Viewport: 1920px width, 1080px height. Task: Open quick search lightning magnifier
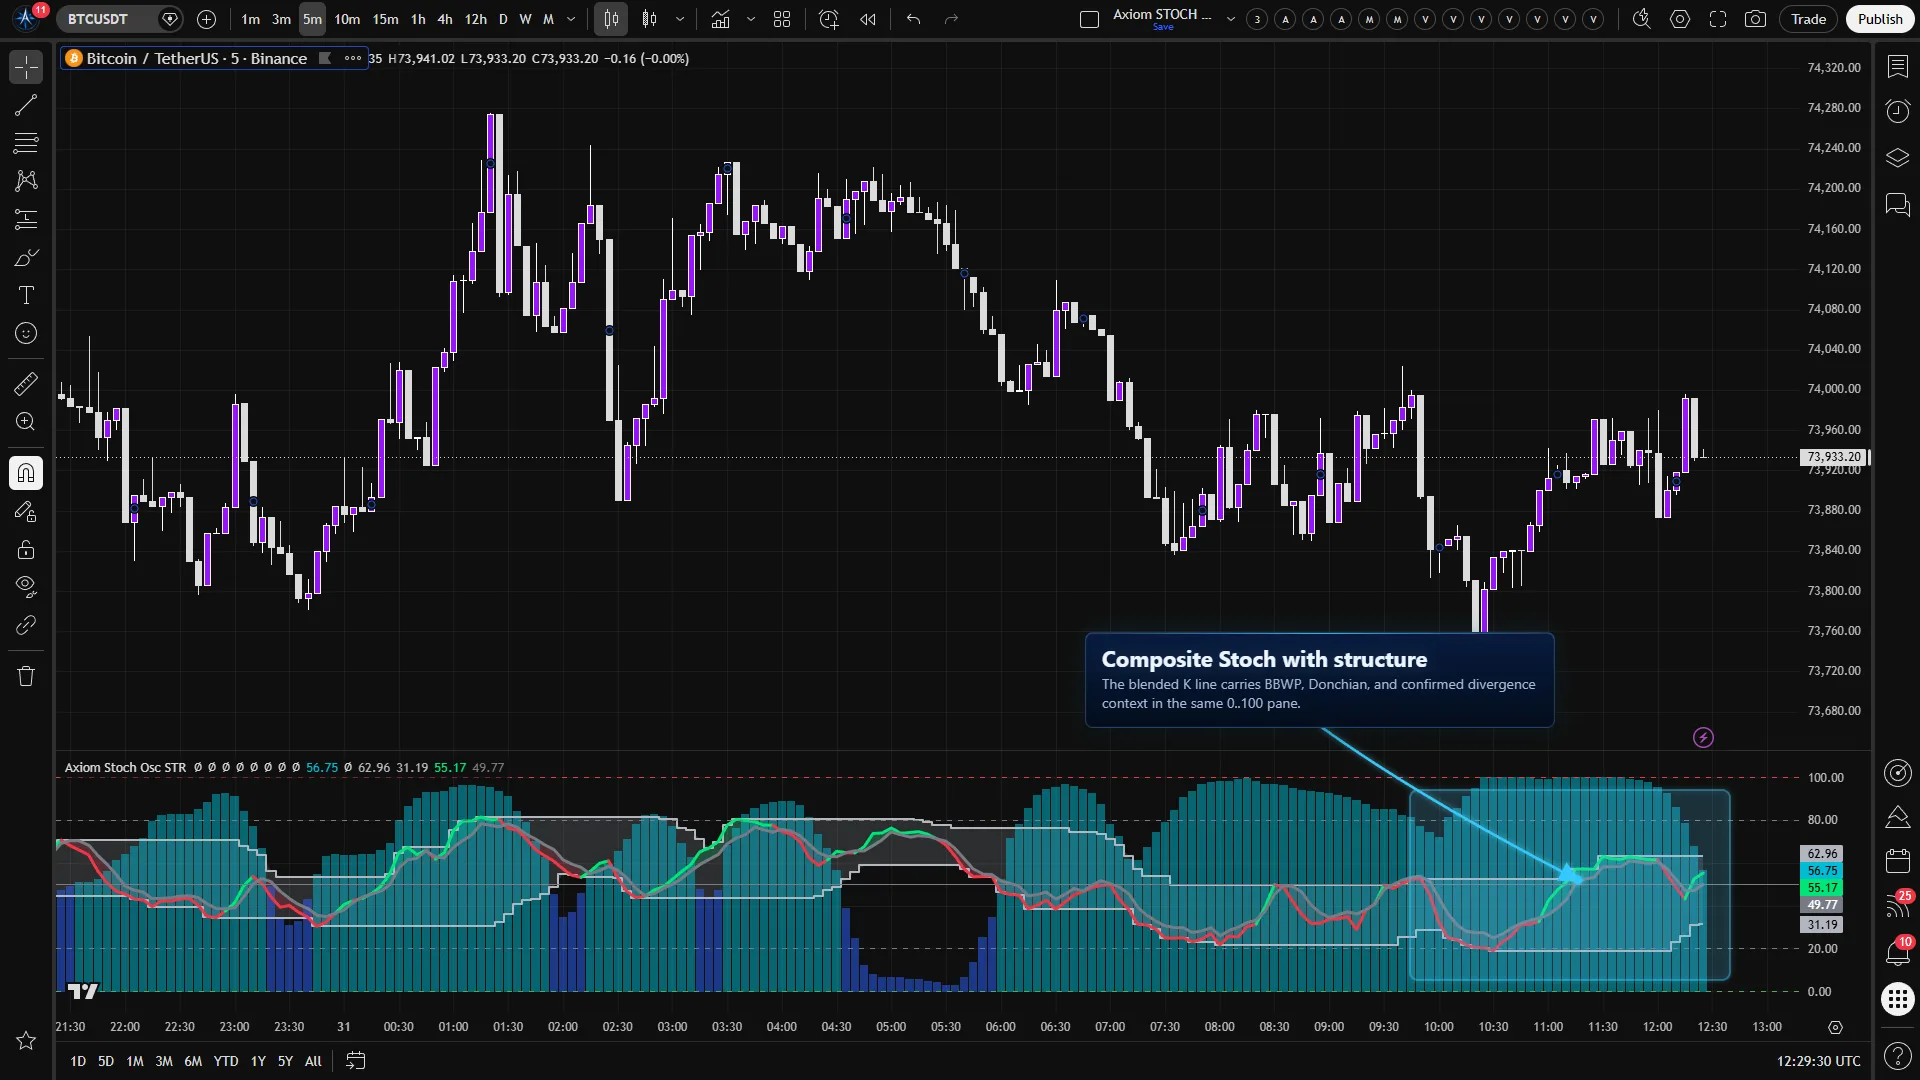pos(1641,19)
